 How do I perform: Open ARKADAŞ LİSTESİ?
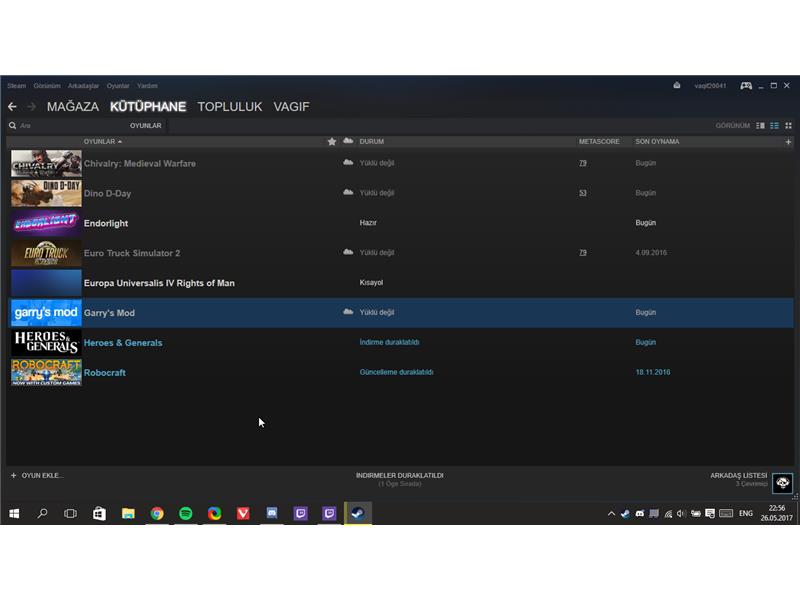point(738,476)
